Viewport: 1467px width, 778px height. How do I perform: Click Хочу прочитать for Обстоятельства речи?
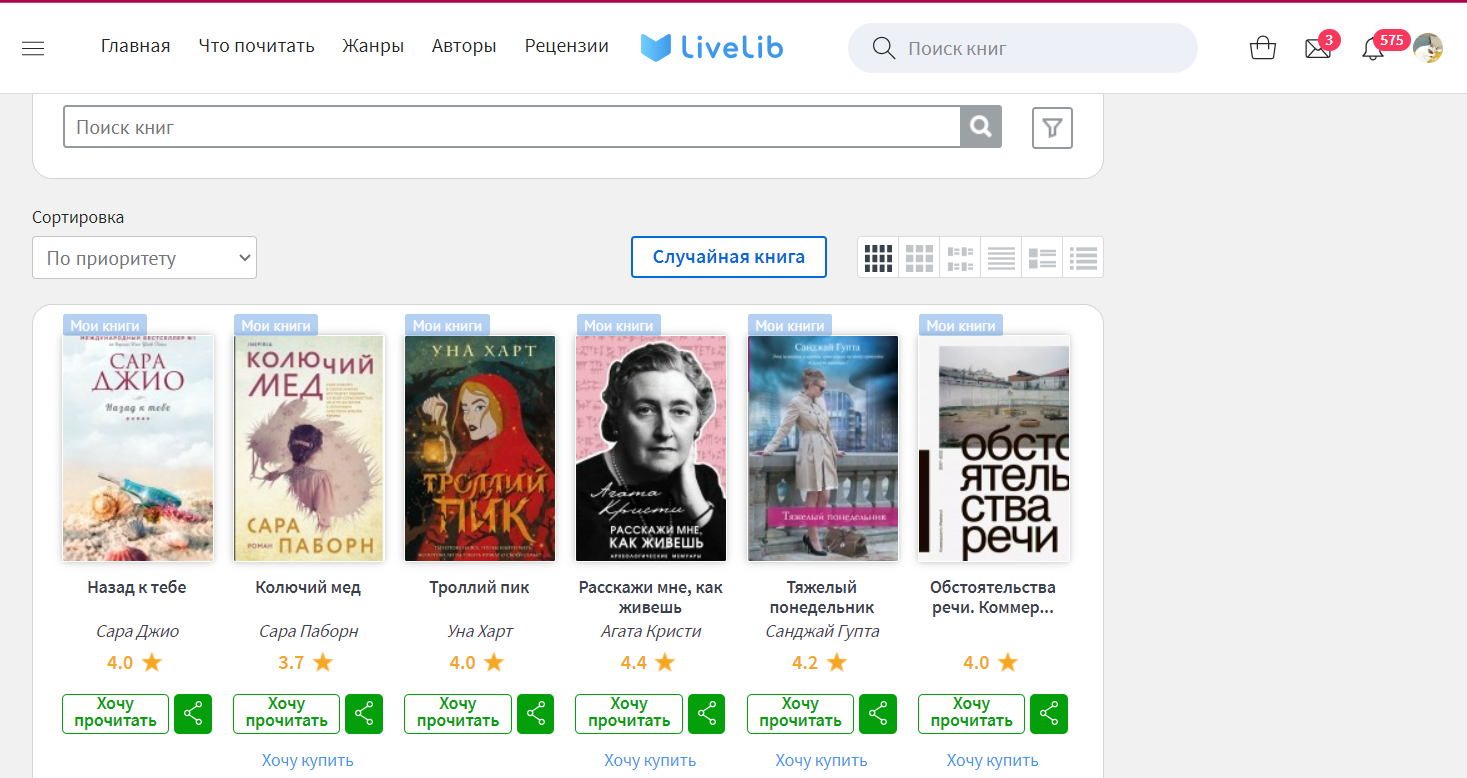pyautogui.click(x=971, y=714)
